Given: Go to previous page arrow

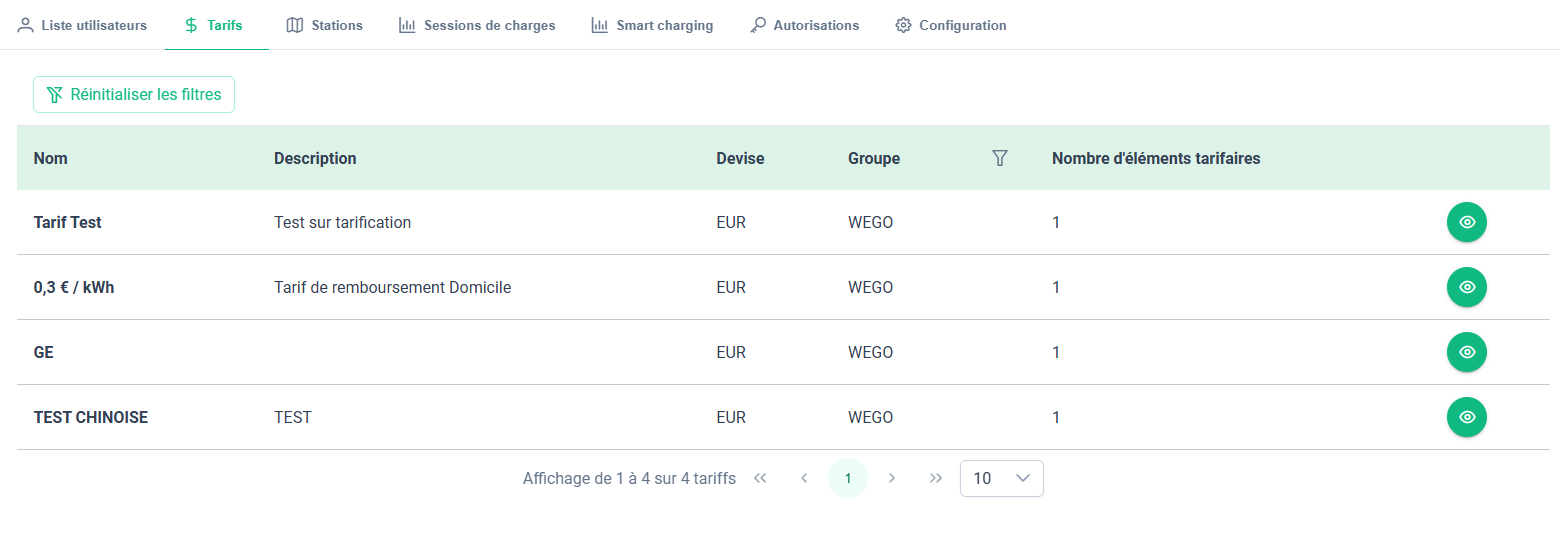Looking at the screenshot, I should [804, 478].
